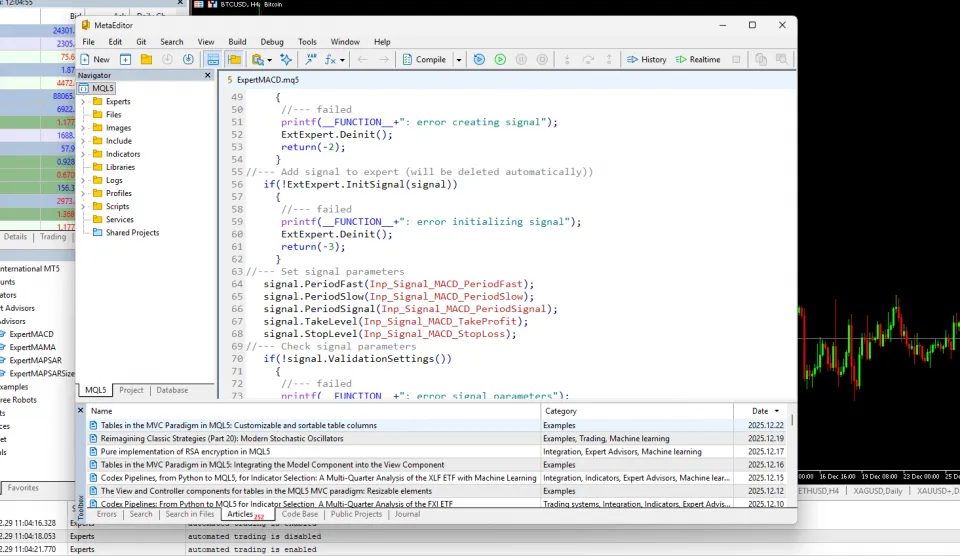Open the Compile button dropdown arrow
This screenshot has width=960, height=556.
click(459, 60)
